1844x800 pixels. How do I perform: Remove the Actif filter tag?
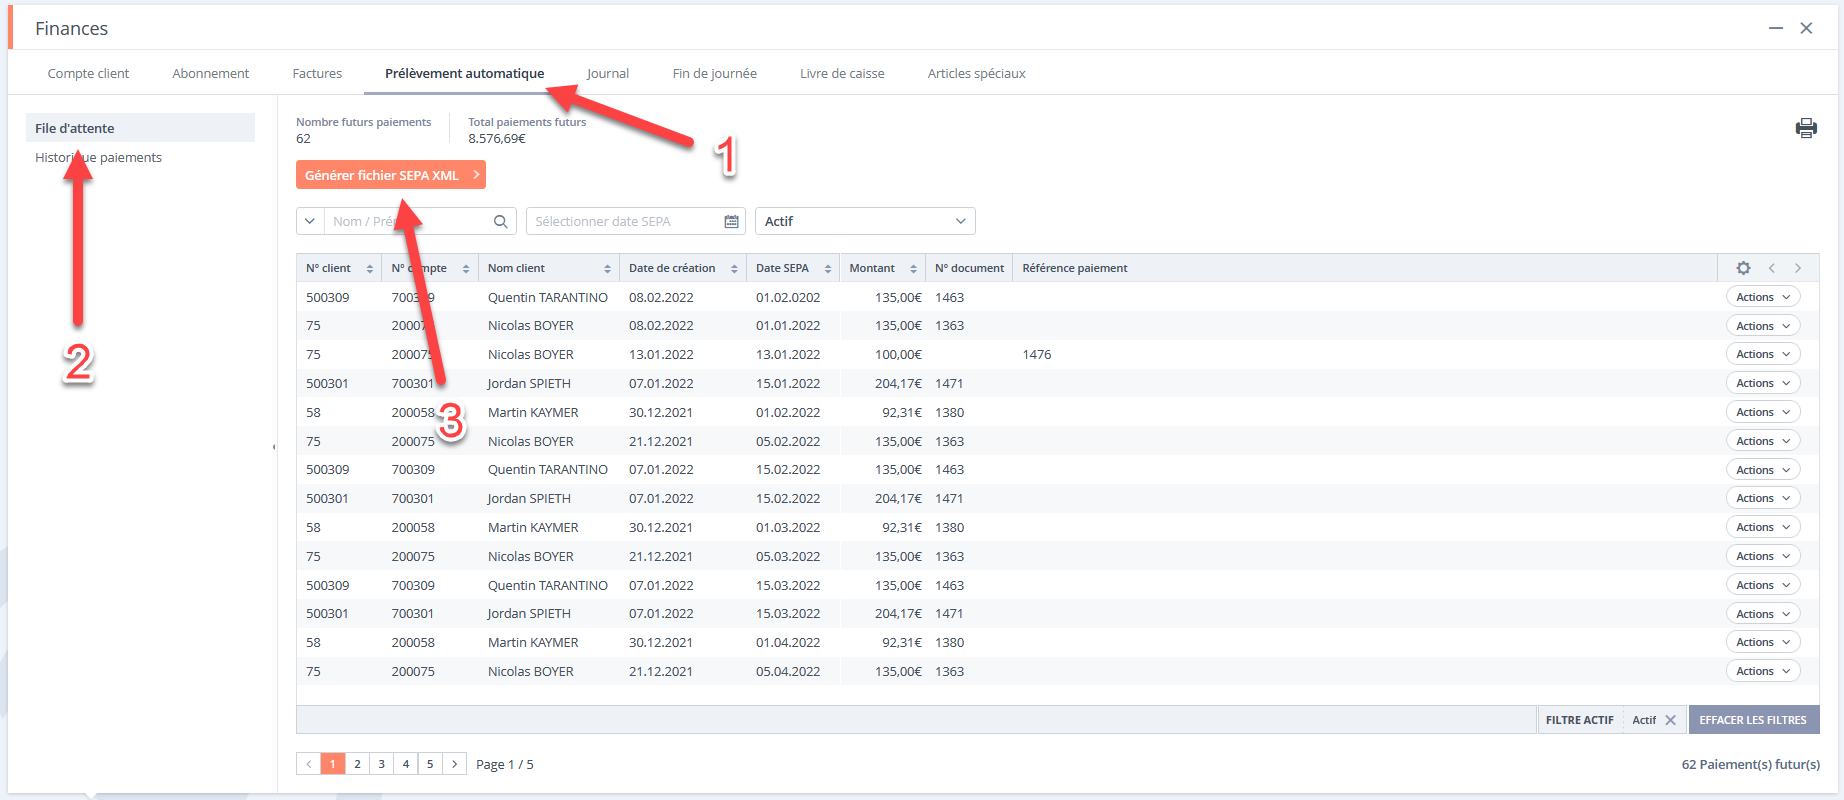pyautogui.click(x=1670, y=720)
